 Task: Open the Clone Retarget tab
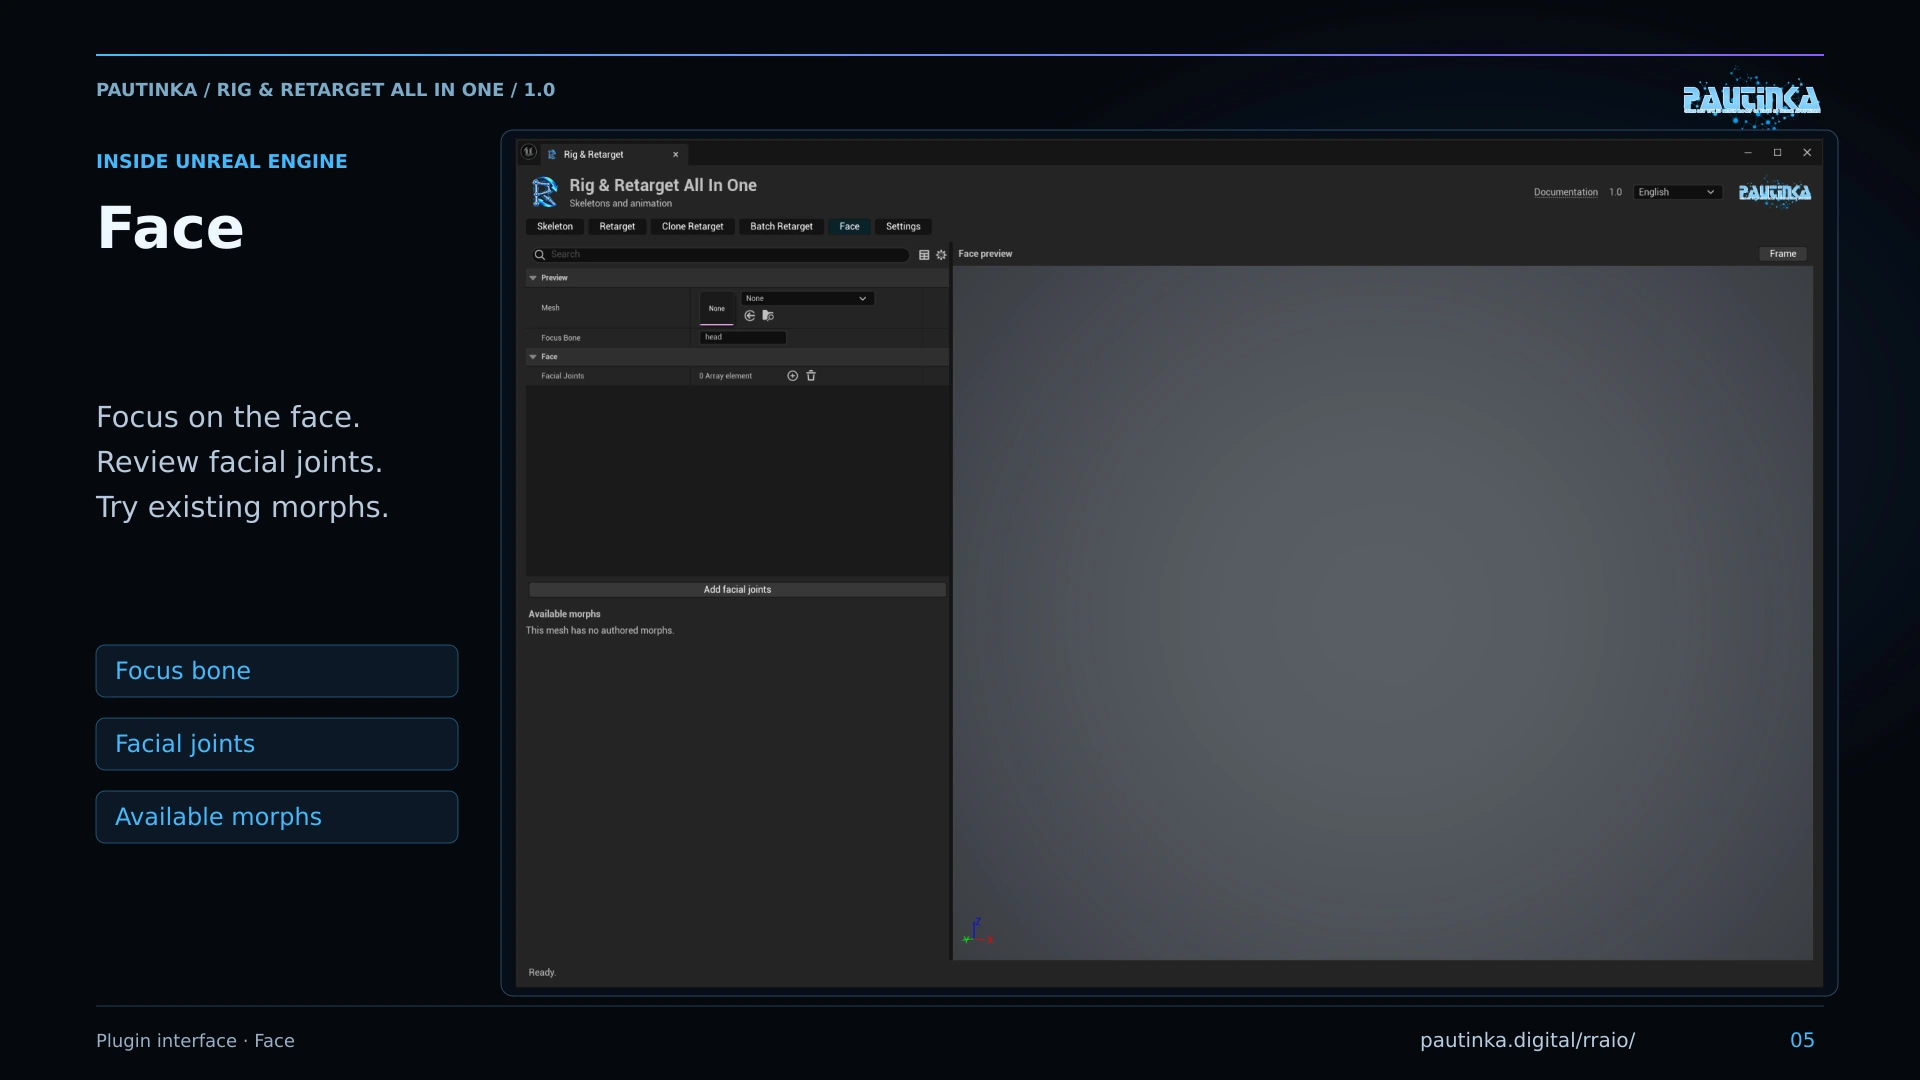[692, 227]
